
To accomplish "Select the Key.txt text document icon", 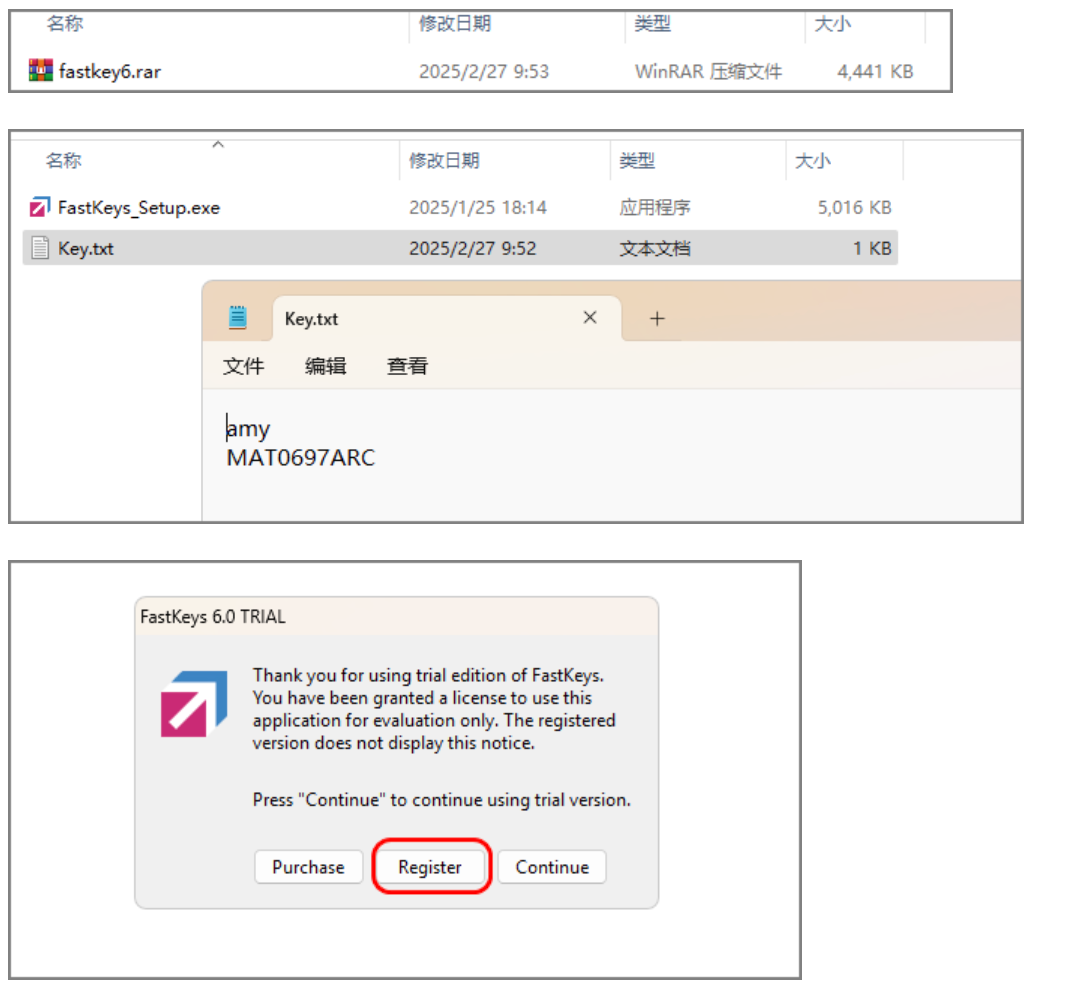I will point(40,248).
